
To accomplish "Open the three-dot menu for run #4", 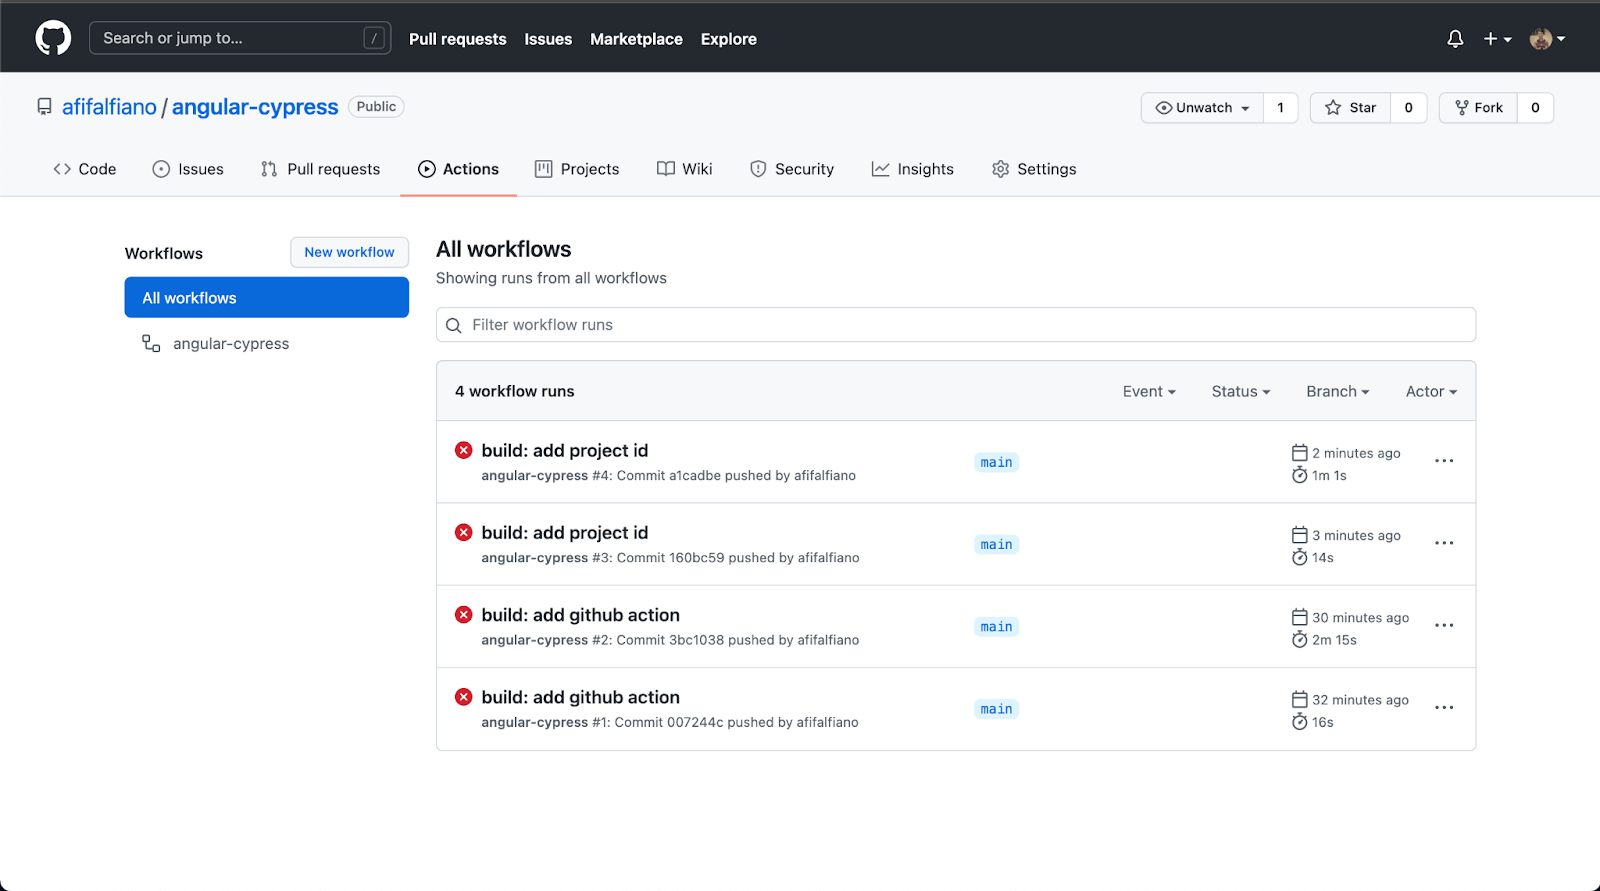I will tap(1444, 461).
